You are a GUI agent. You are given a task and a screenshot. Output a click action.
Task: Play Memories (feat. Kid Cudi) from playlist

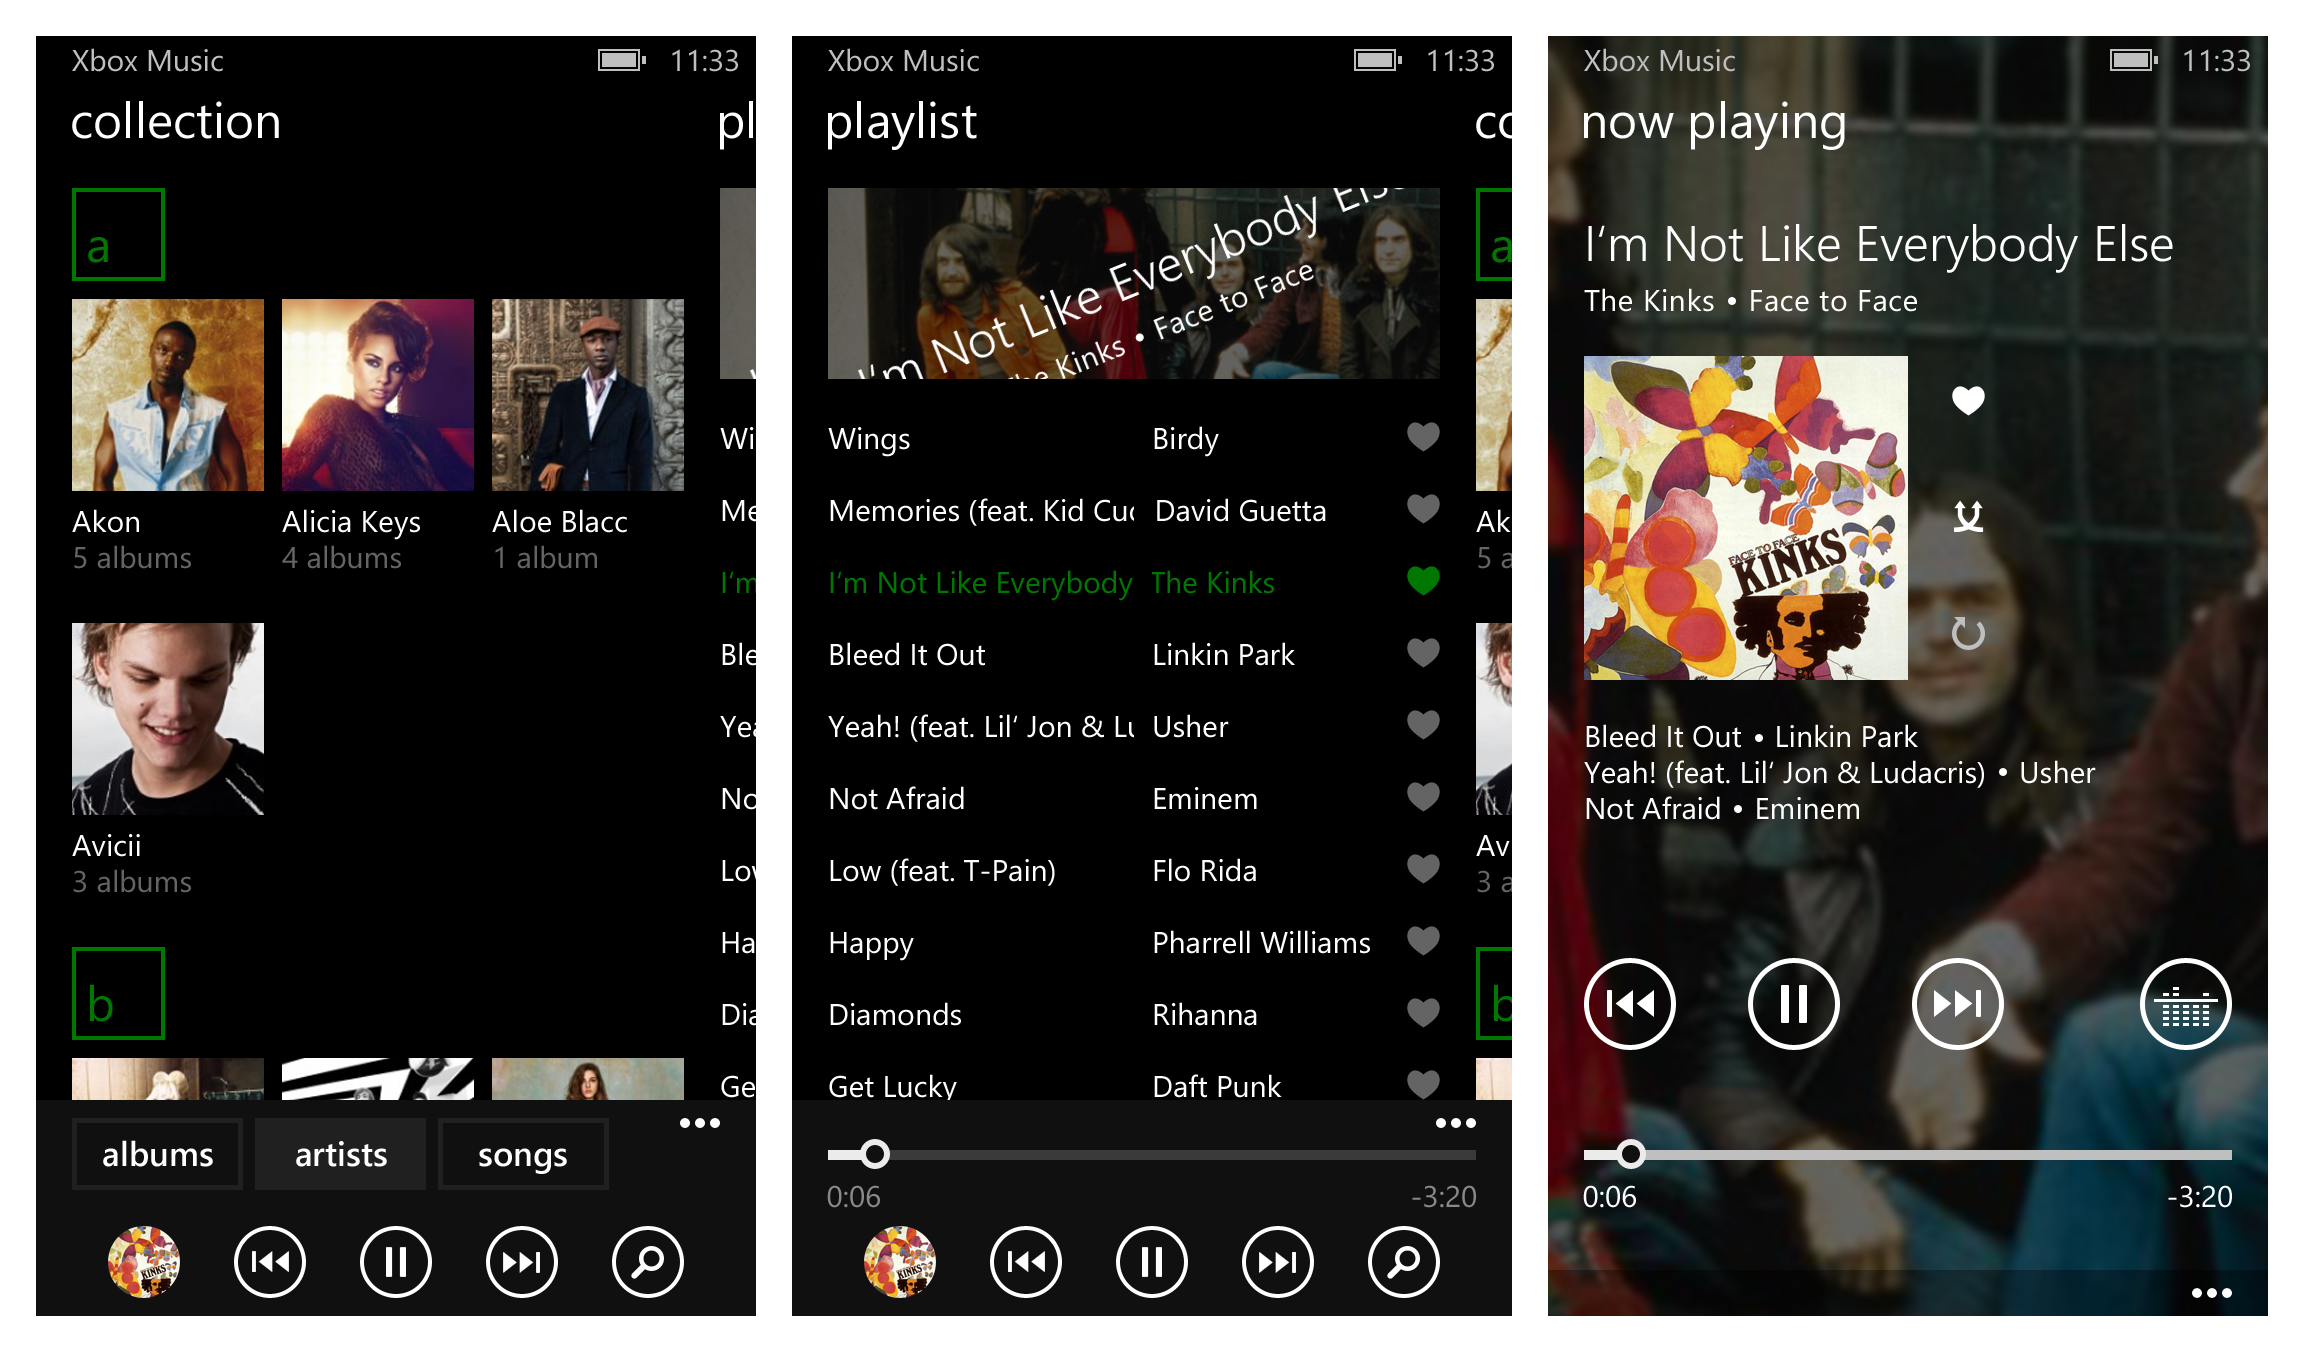point(981,511)
